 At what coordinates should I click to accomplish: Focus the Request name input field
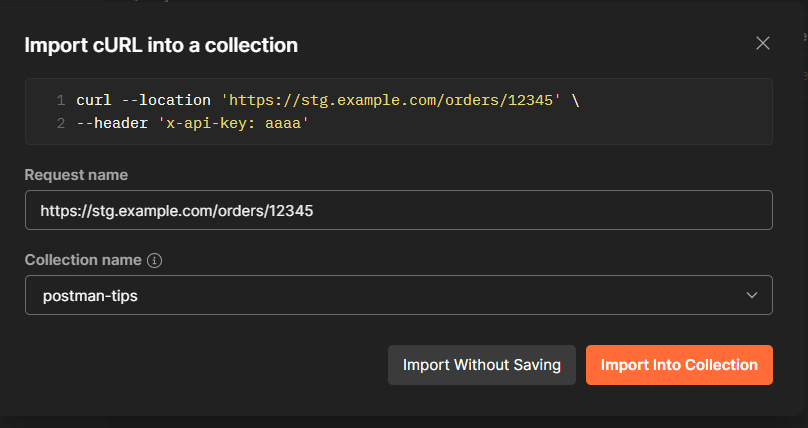(398, 211)
